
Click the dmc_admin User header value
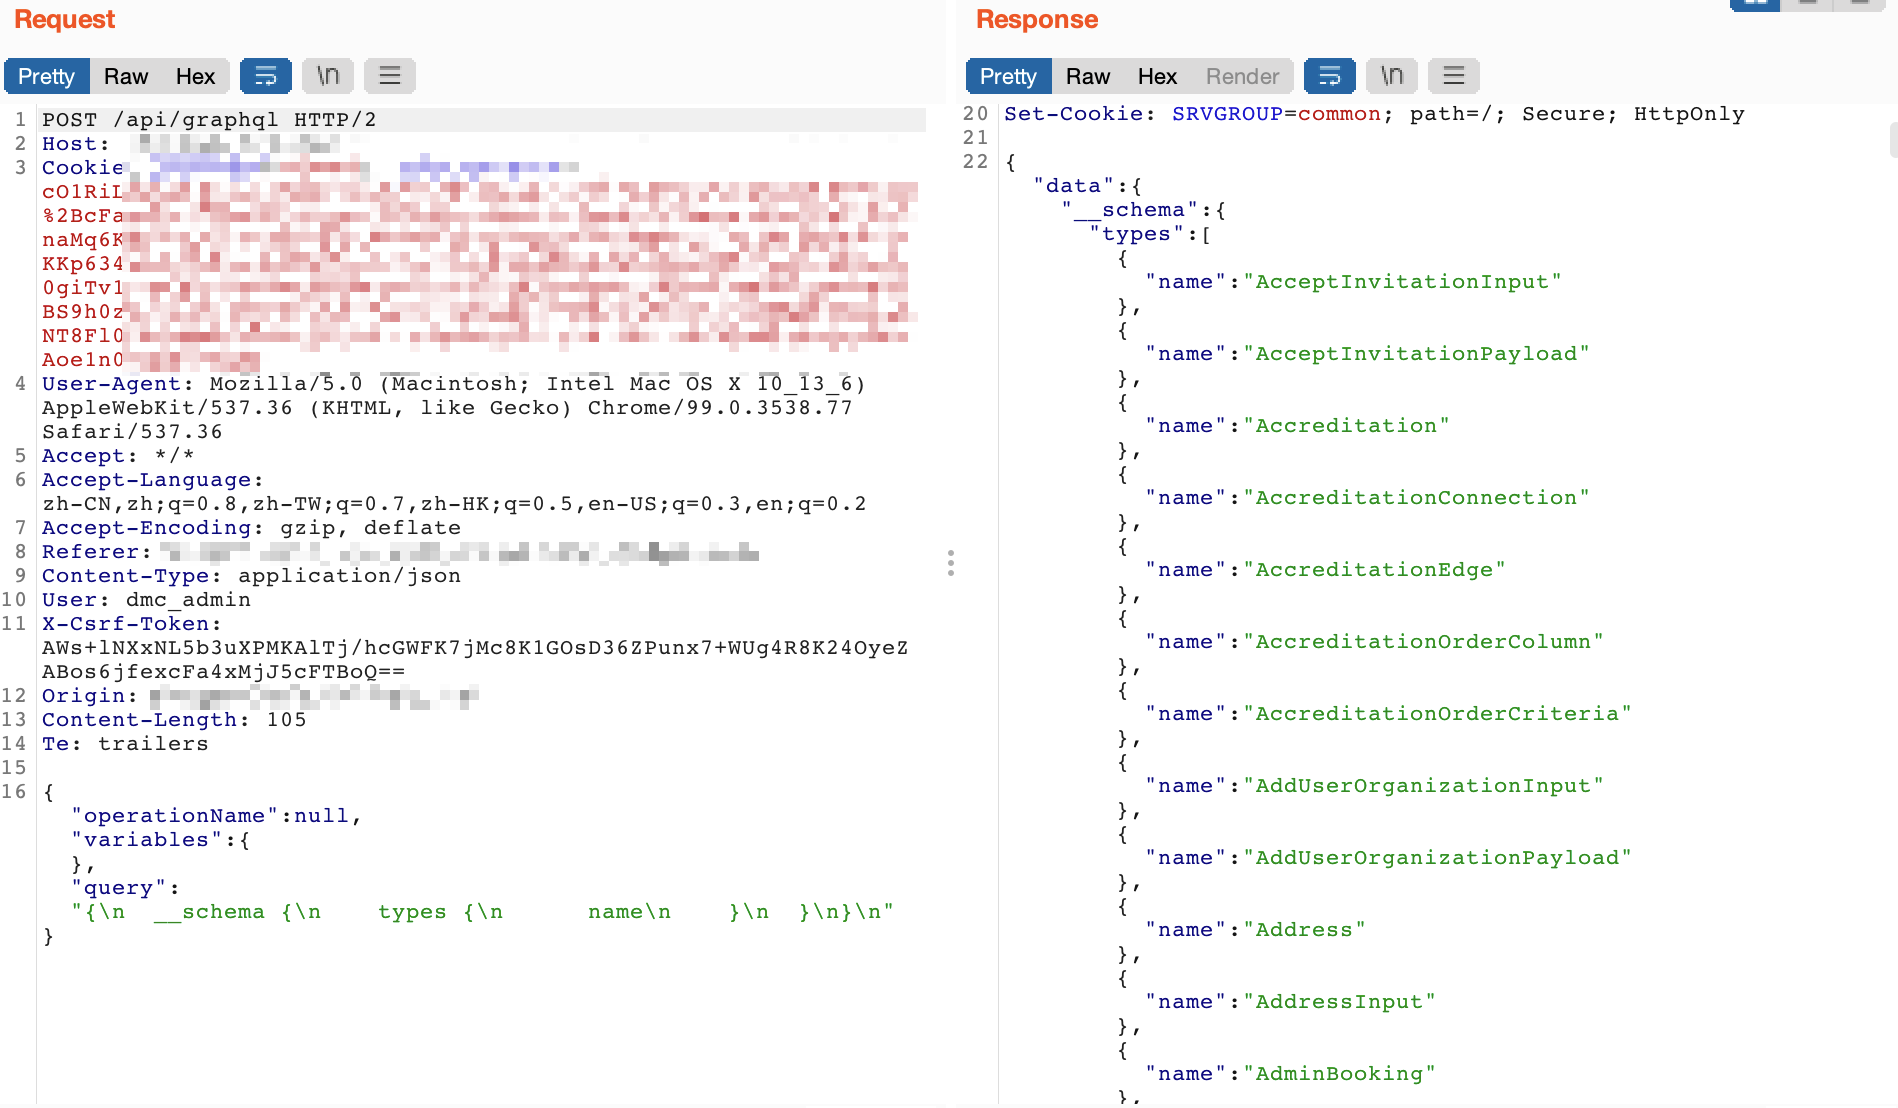click(188, 600)
